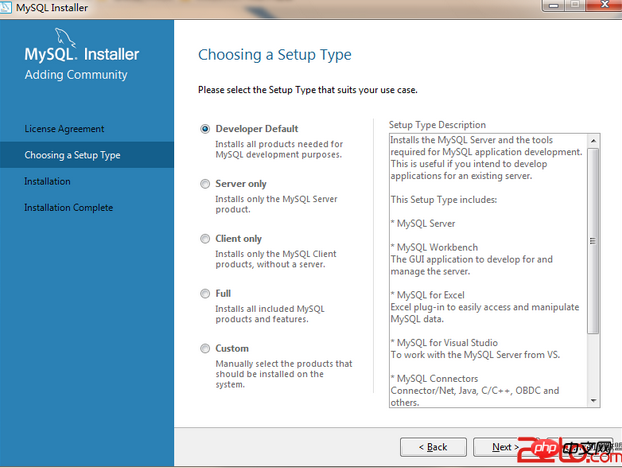This screenshot has height=468, width=622.
Task: Go to the License Agreement step
Action: pyautogui.click(x=64, y=129)
